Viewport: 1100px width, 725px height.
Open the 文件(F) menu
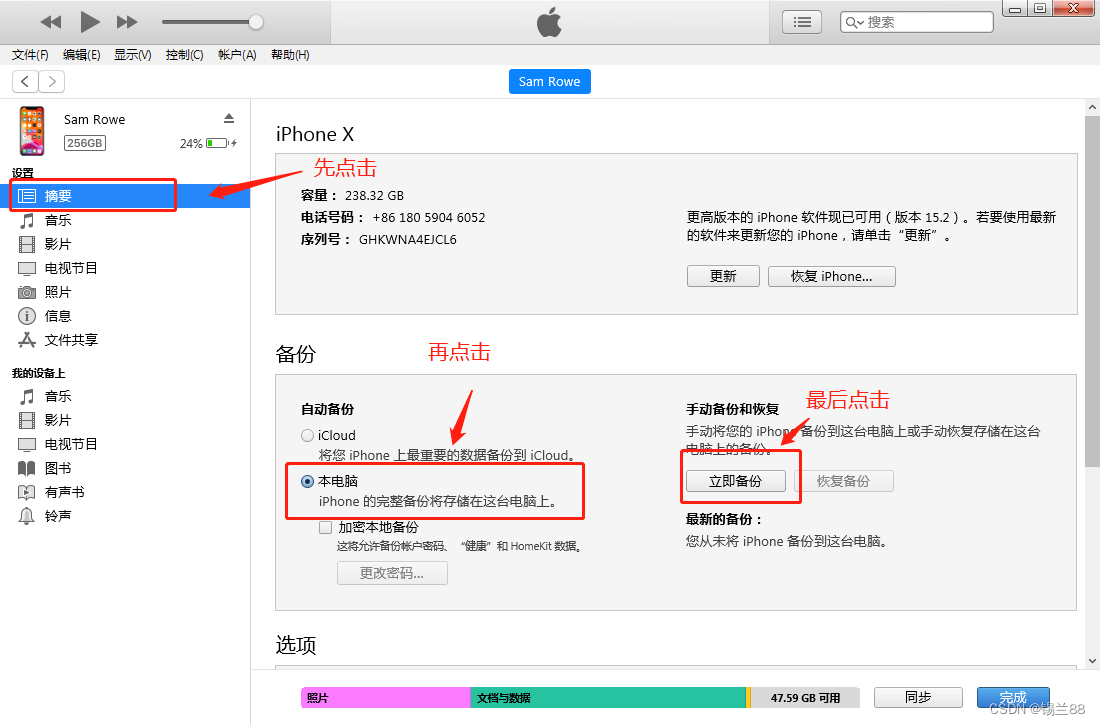(x=30, y=55)
